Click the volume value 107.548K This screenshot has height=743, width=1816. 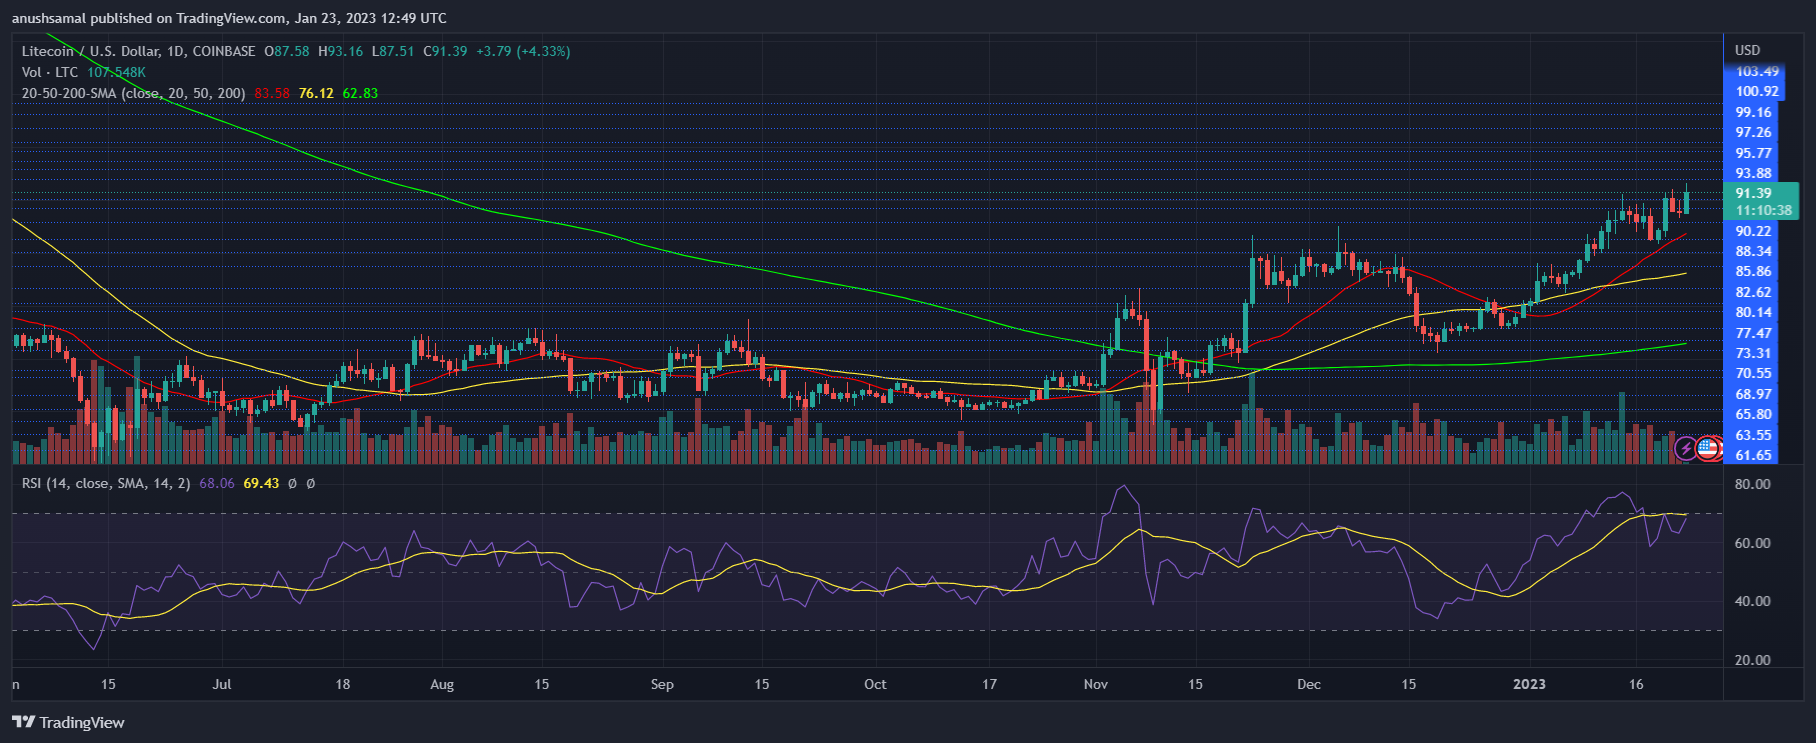116,72
